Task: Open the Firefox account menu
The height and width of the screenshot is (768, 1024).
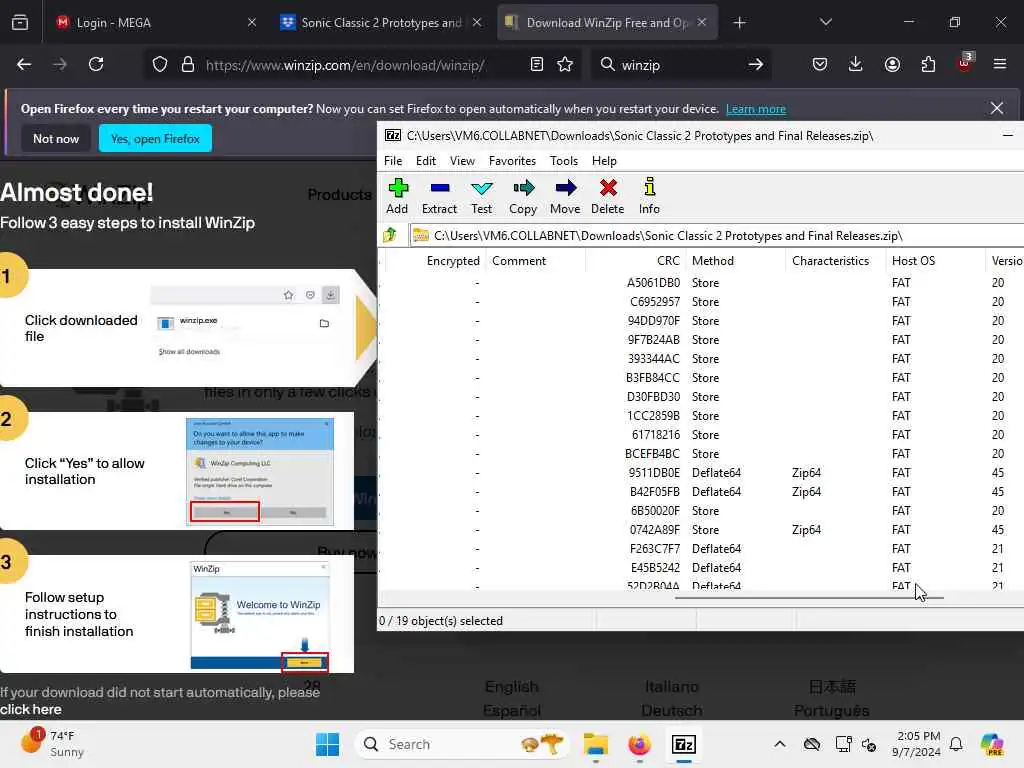Action: click(x=892, y=64)
